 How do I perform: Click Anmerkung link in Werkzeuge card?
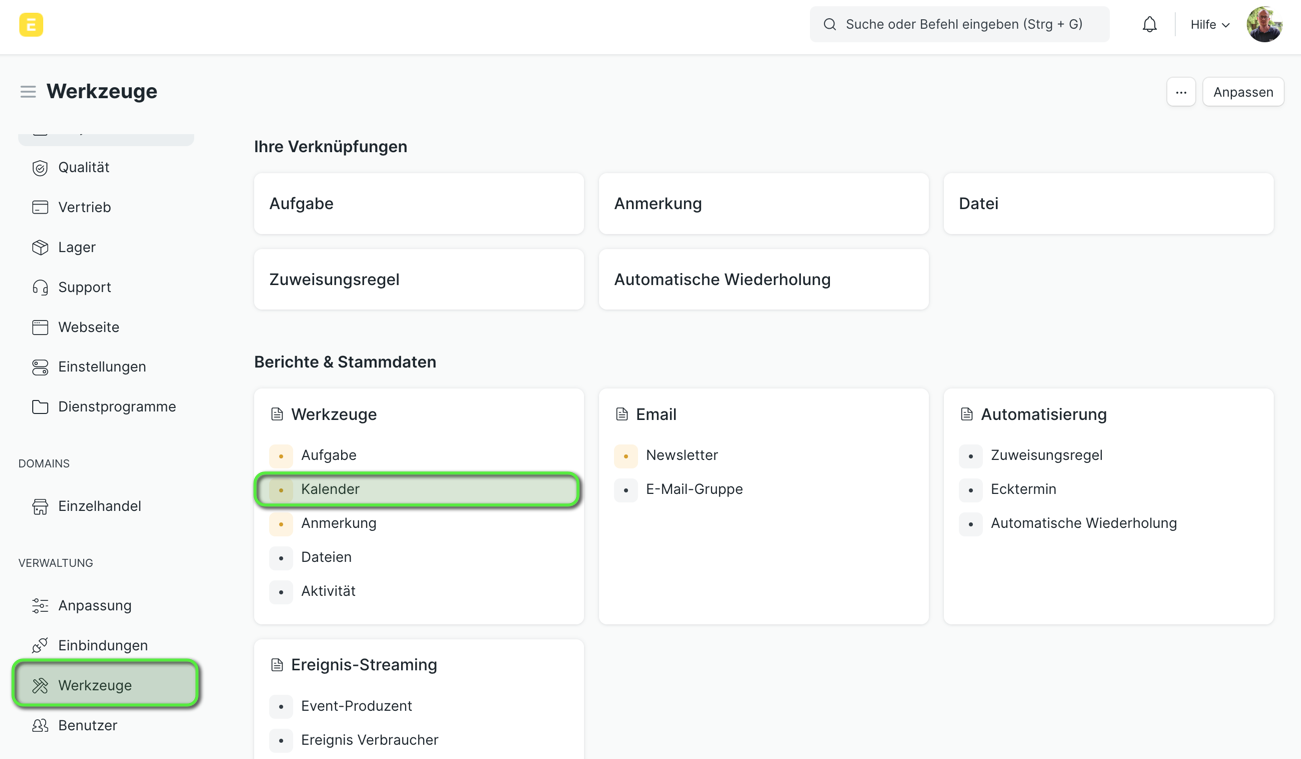[x=339, y=523]
